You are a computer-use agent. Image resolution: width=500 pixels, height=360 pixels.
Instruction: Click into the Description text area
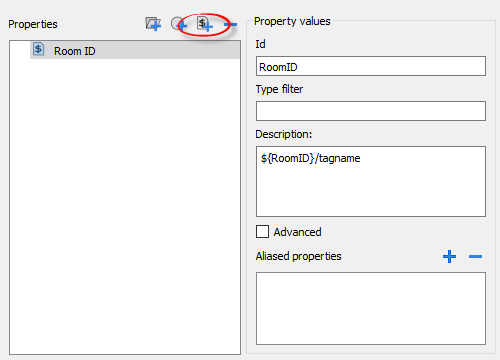[371, 181]
